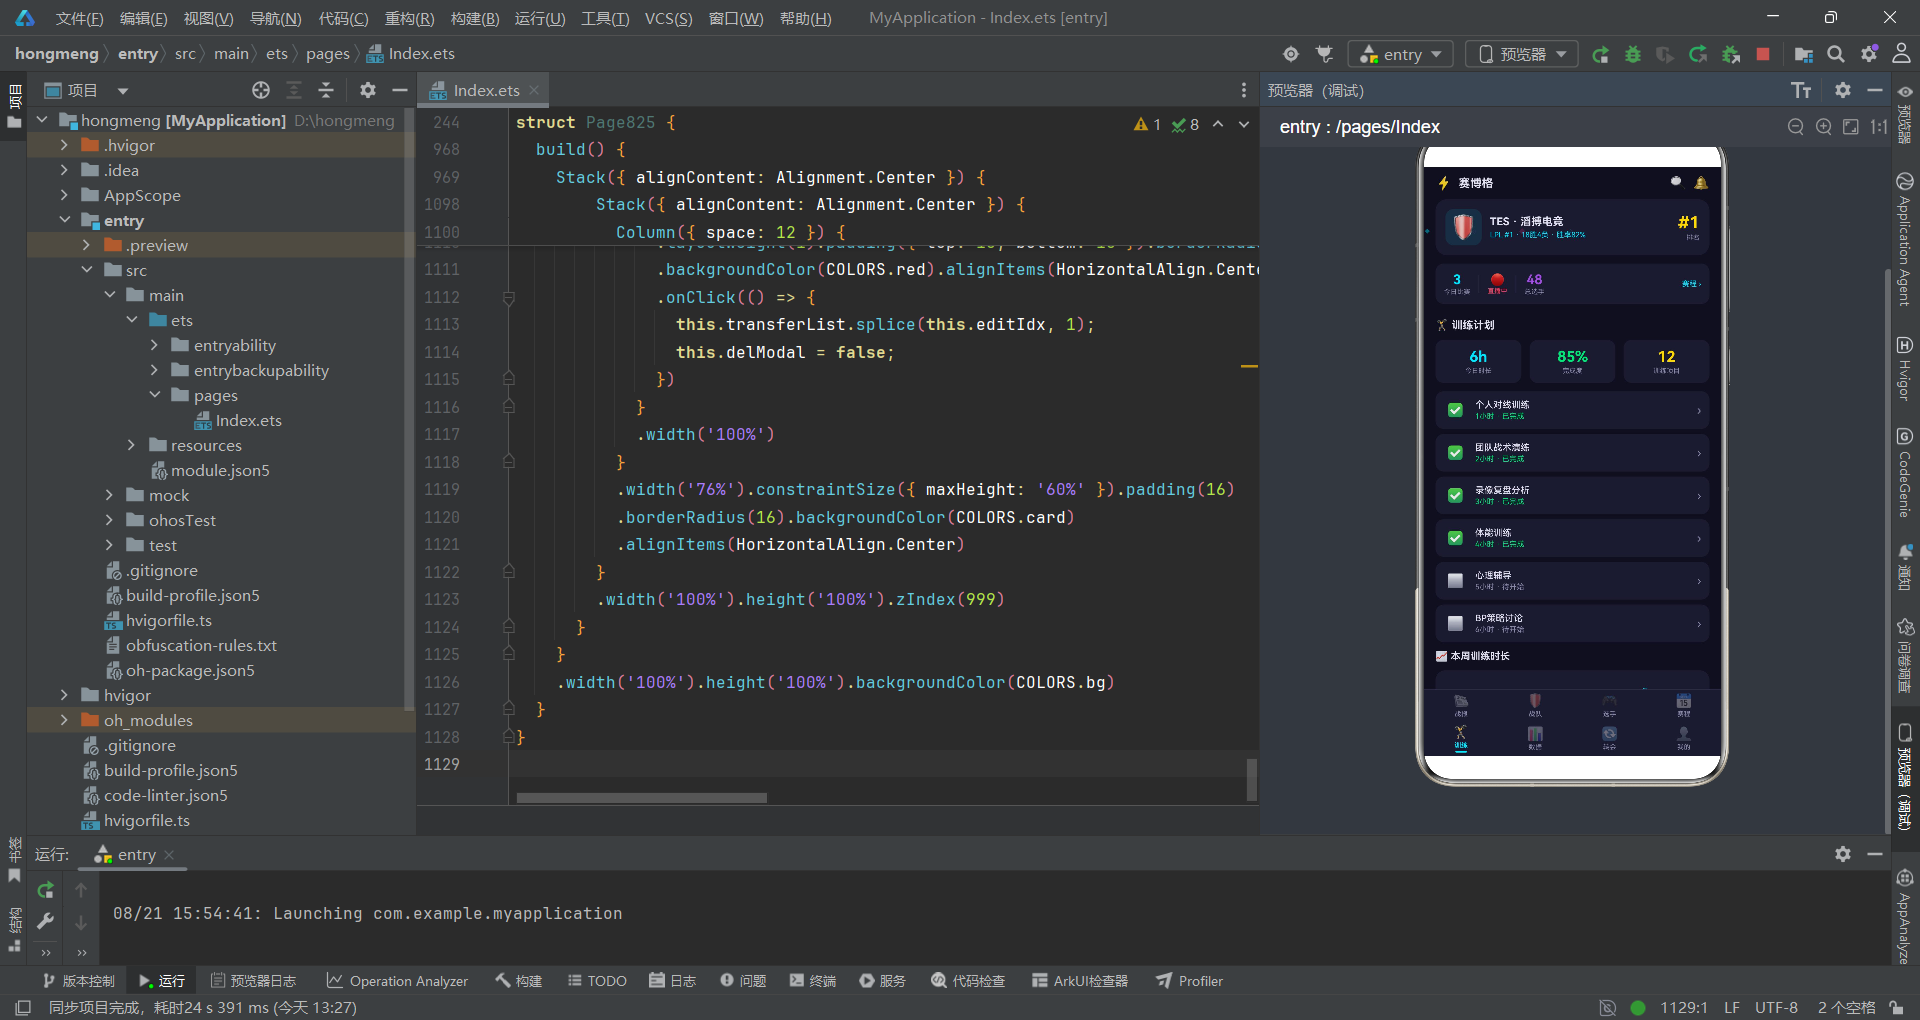Open the Search Everywhere magnifier icon
The height and width of the screenshot is (1020, 1920).
click(x=1836, y=54)
